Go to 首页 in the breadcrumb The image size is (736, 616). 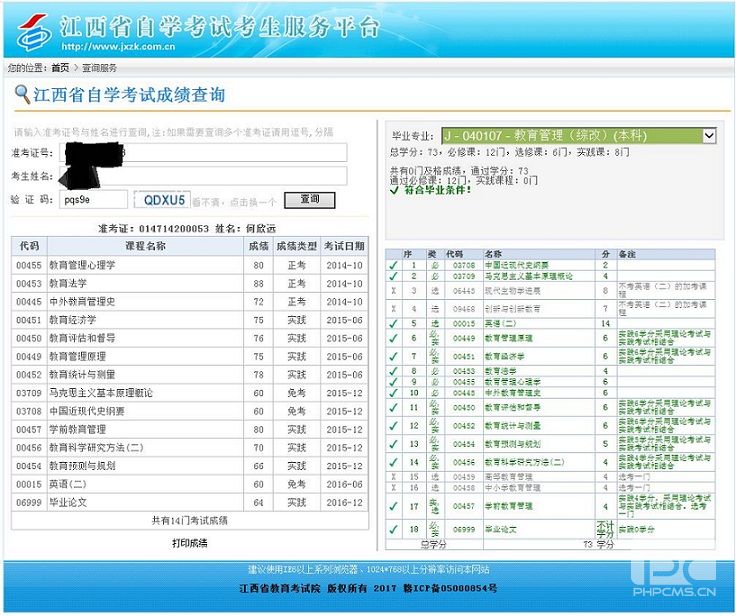[60, 68]
